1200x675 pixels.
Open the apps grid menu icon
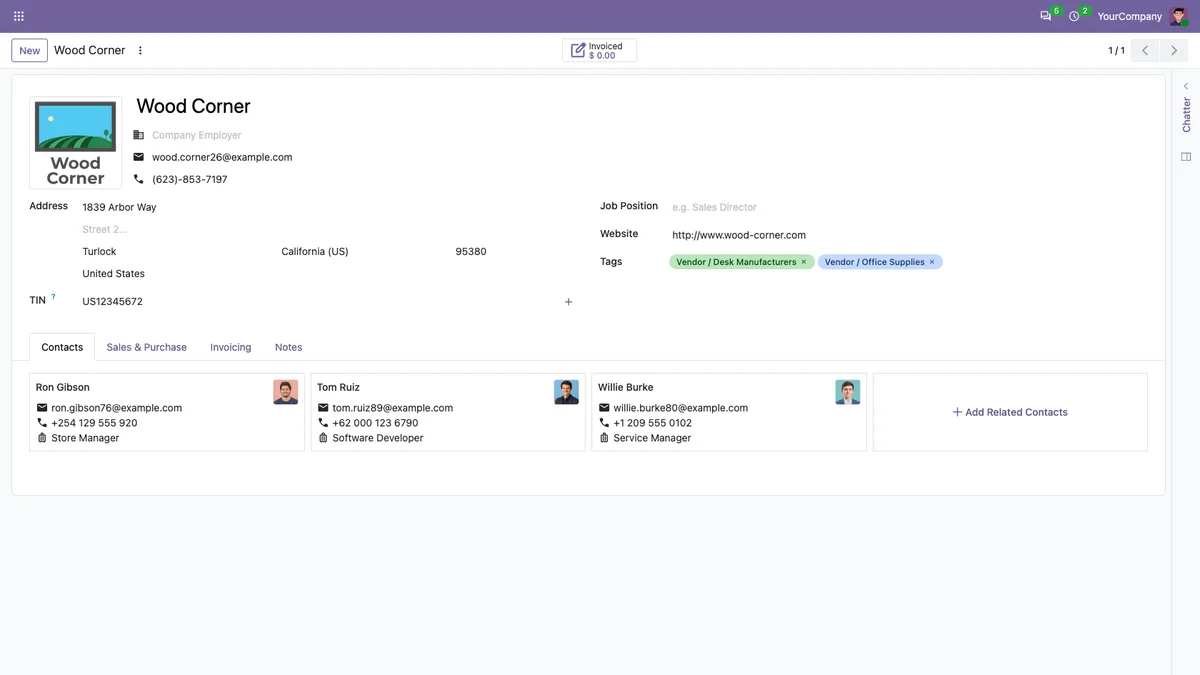click(x=18, y=16)
